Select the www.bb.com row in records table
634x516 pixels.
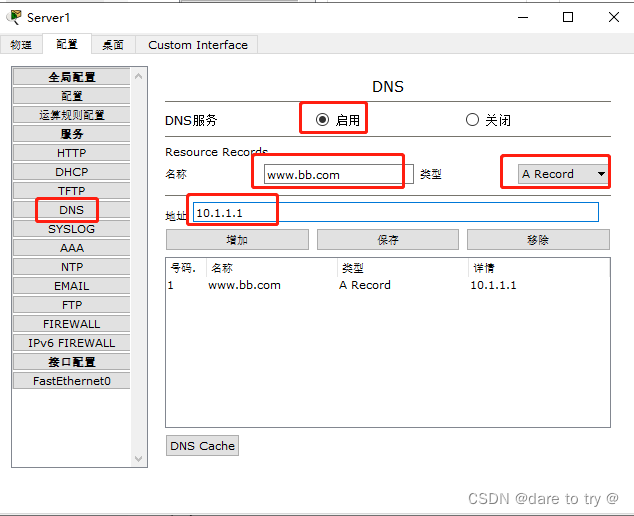click(x=388, y=285)
